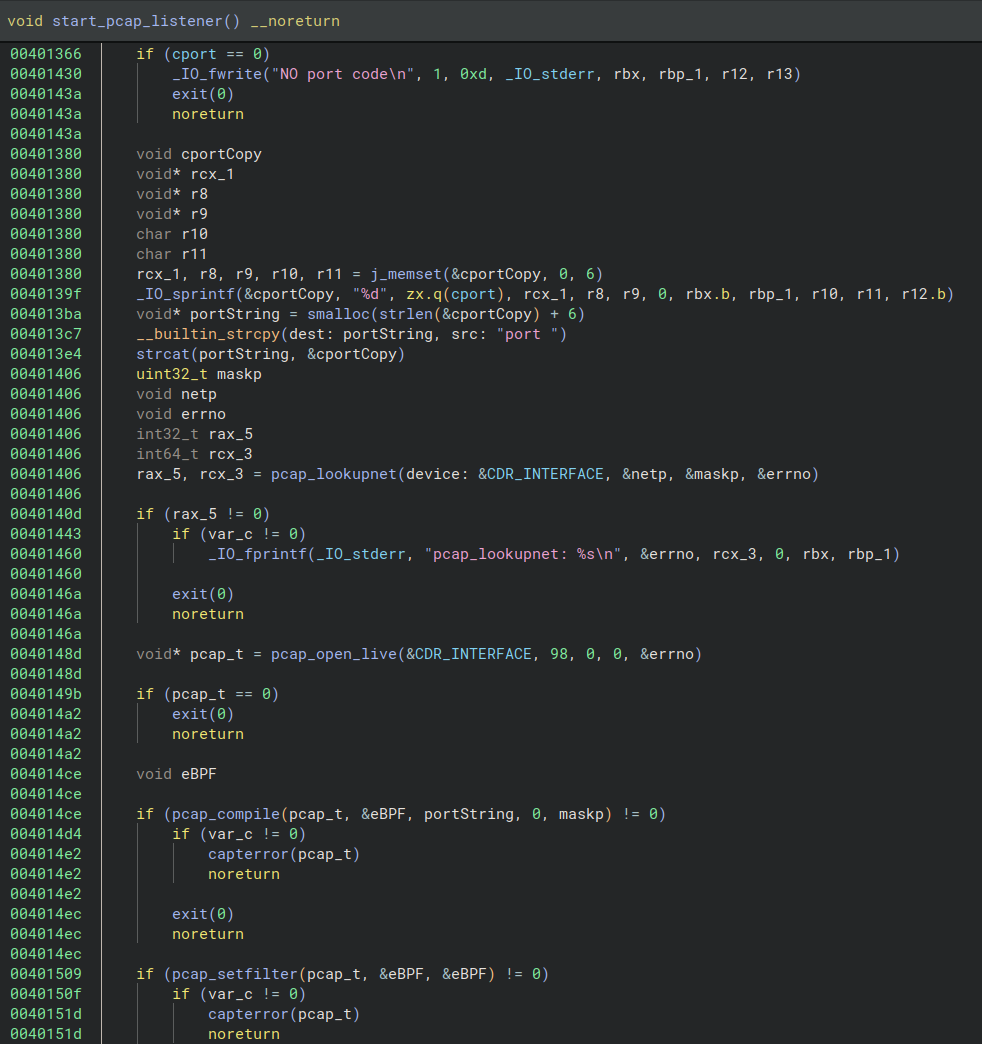982x1044 pixels.
Task: Click the "void errno" declaration
Action: coord(181,413)
